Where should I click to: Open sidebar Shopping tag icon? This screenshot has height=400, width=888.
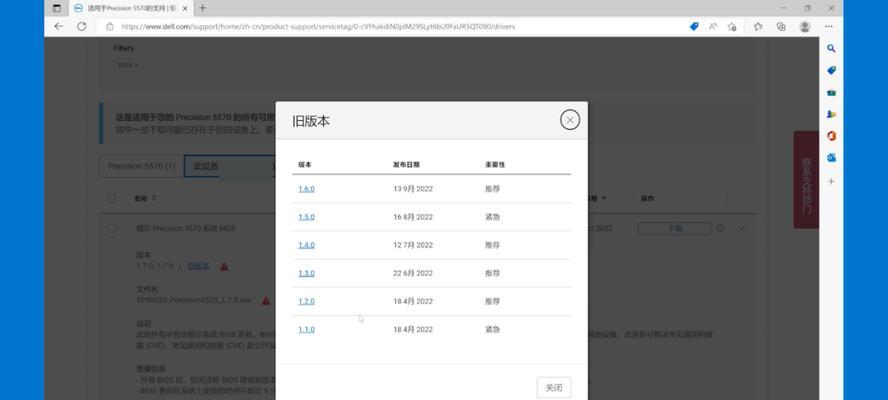point(831,70)
